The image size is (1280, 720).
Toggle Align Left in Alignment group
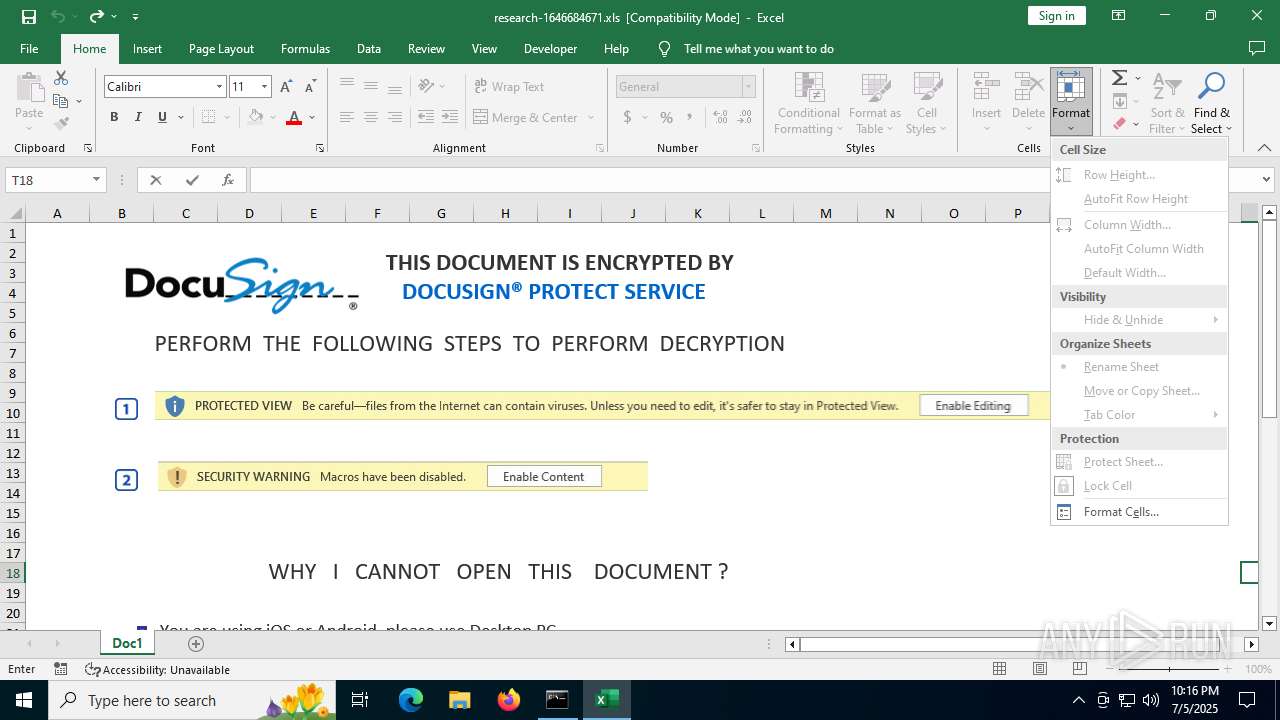point(347,117)
